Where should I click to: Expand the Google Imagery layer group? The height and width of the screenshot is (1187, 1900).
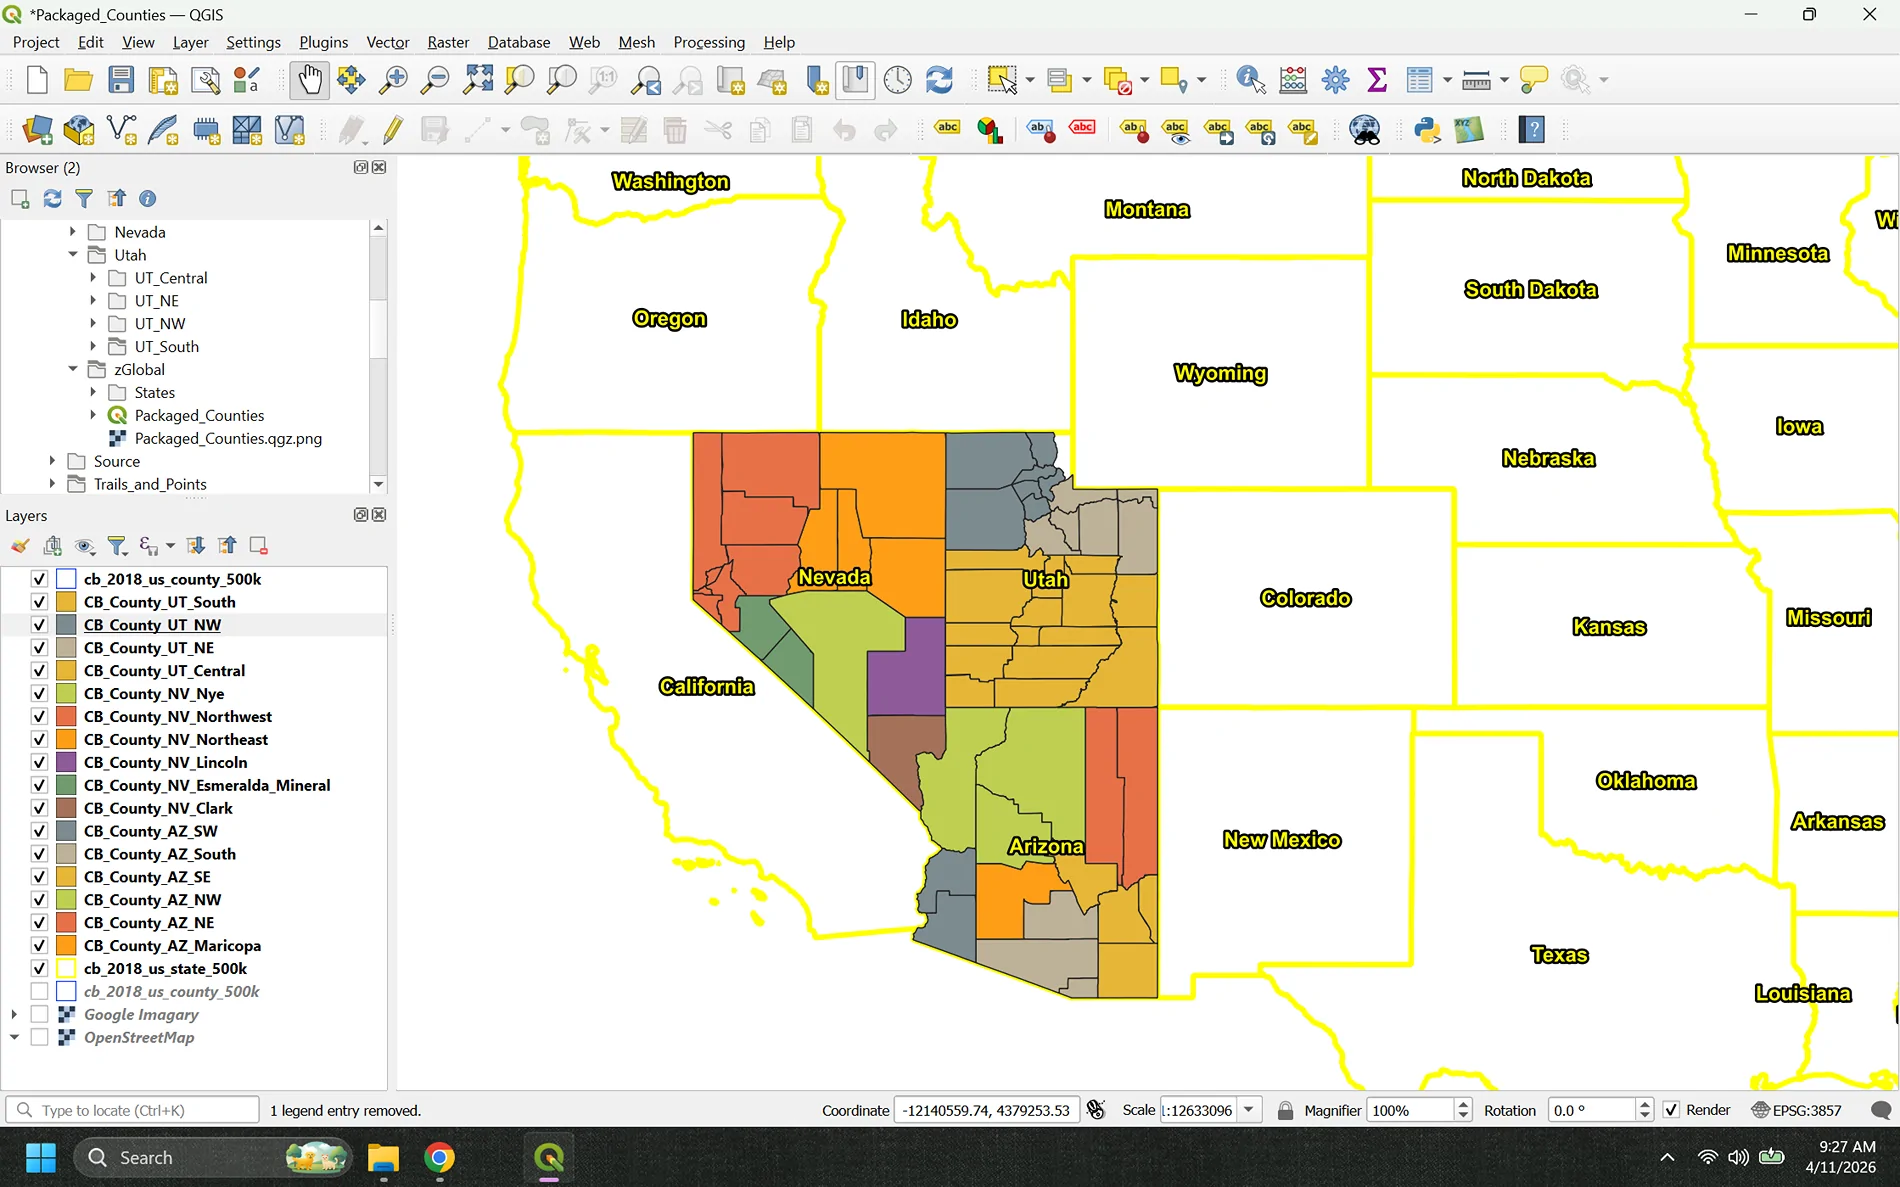[14, 1015]
